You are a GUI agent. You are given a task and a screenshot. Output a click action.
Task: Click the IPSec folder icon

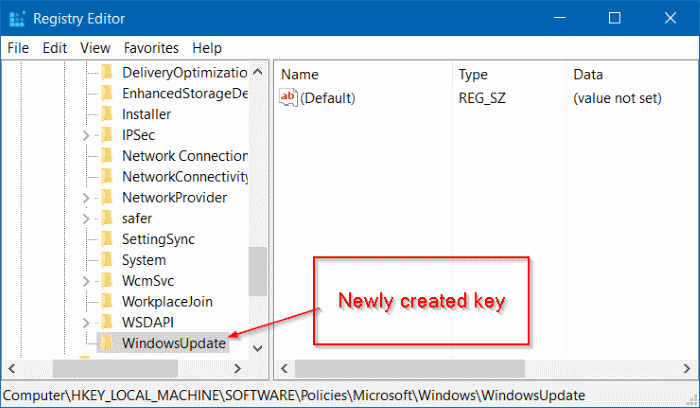coord(107,135)
